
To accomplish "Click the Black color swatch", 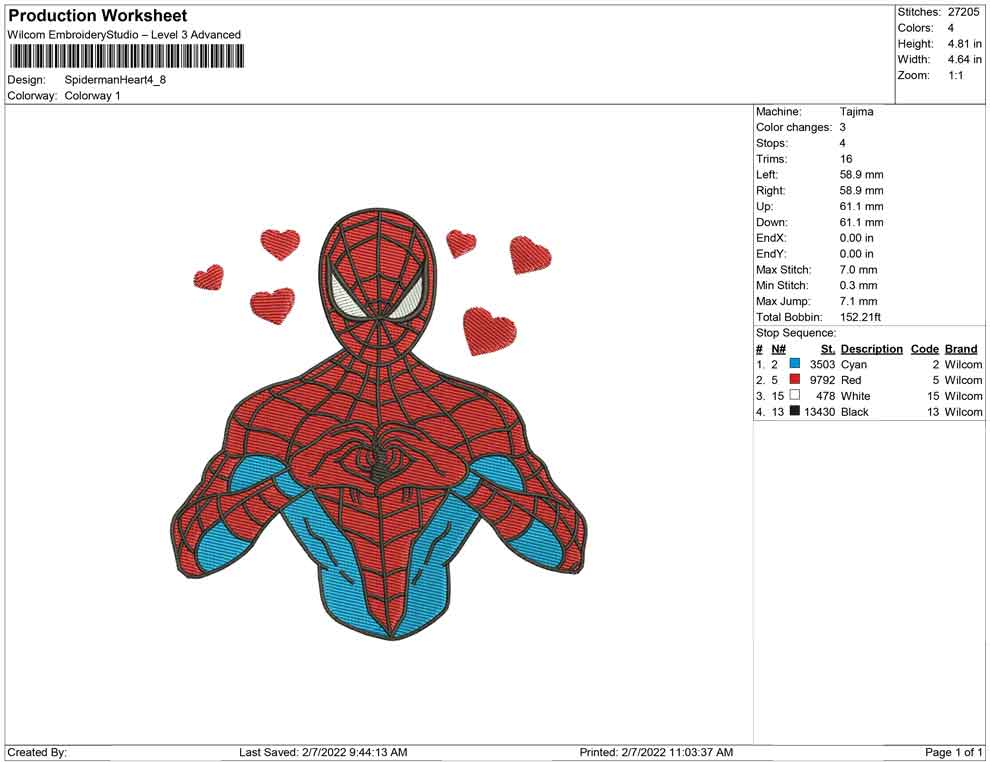I will (795, 411).
